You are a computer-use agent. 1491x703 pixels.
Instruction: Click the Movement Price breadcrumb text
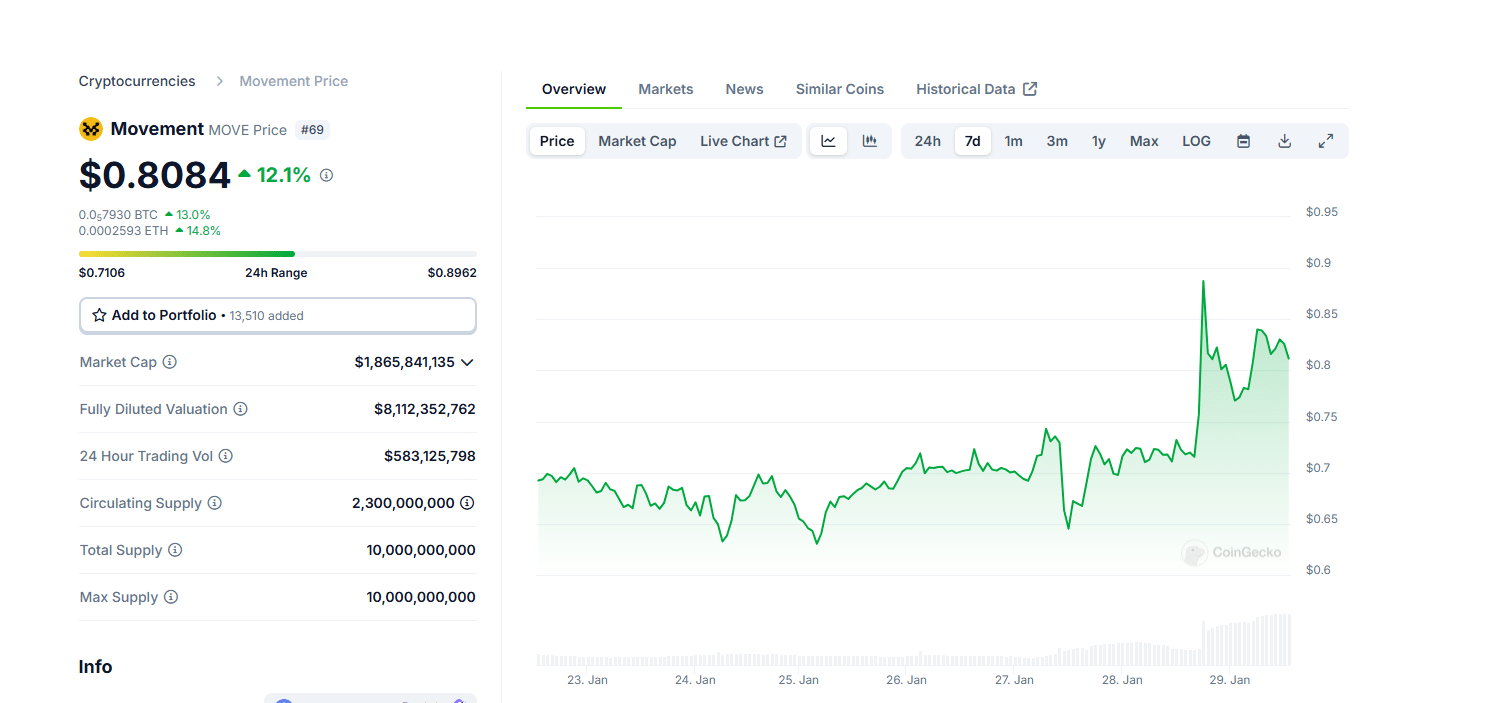coord(294,81)
